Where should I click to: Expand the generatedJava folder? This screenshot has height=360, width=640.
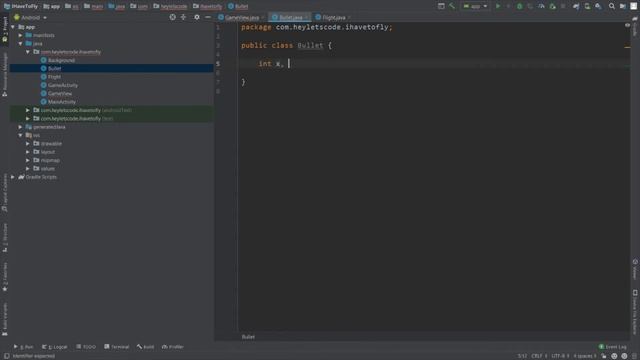pyautogui.click(x=20, y=127)
